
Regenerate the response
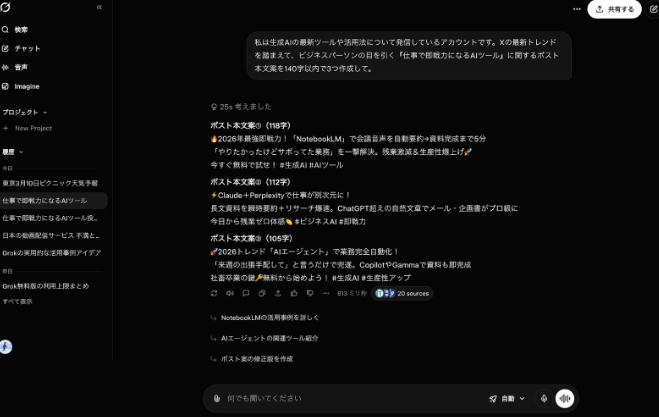click(214, 293)
